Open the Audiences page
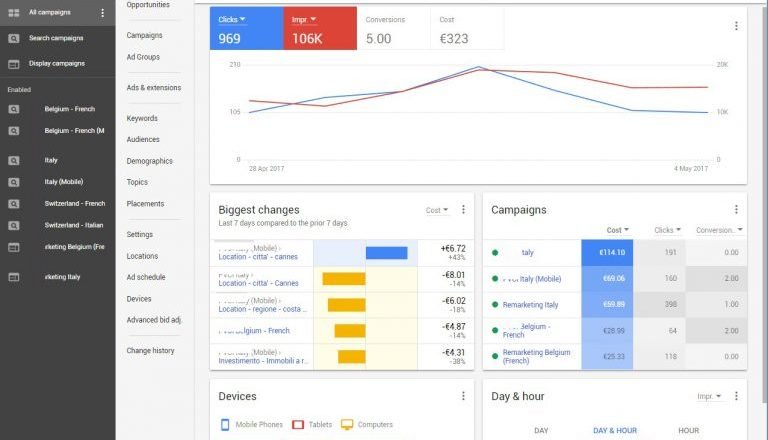 143,140
